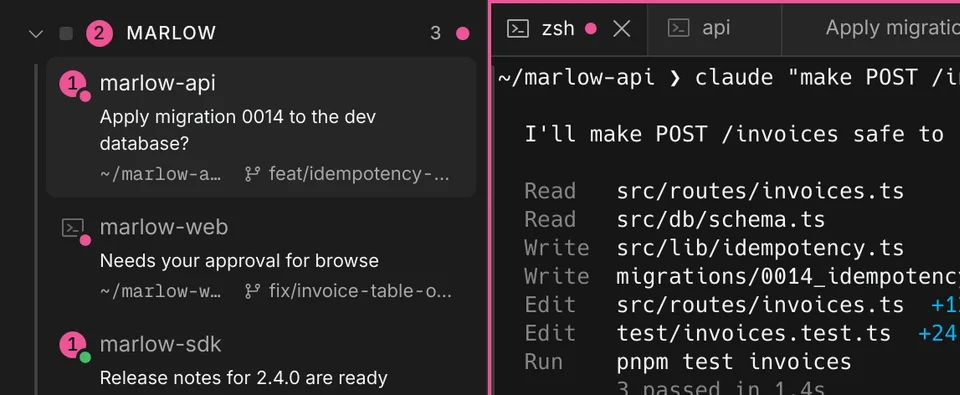
Task: Click the terminal icon on the api tab
Action: pos(678,28)
